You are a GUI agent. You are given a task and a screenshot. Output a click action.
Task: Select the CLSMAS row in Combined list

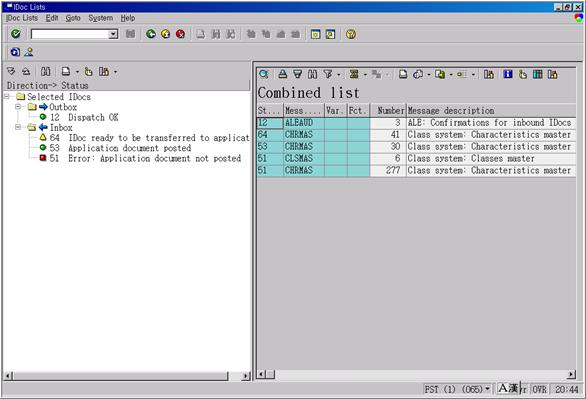[x=416, y=158]
